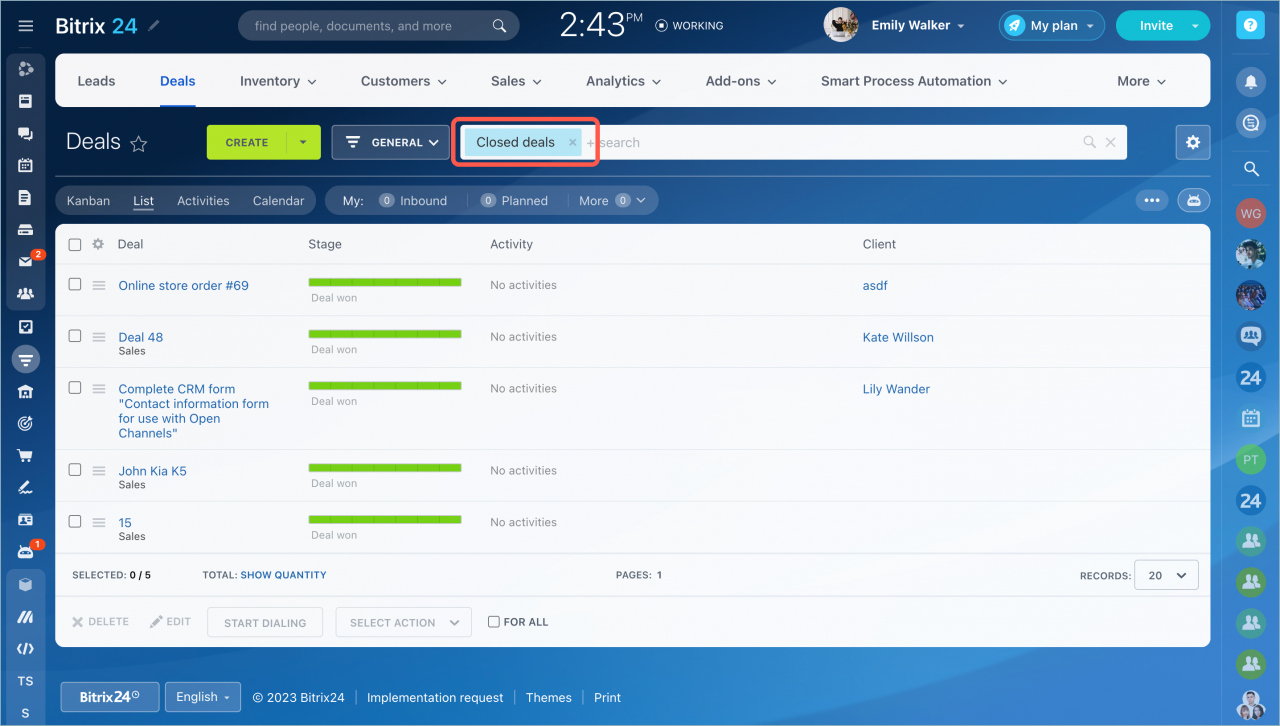This screenshot has height=726, width=1280.
Task: Click the right sidebar search magnifier
Action: pos(1250,170)
